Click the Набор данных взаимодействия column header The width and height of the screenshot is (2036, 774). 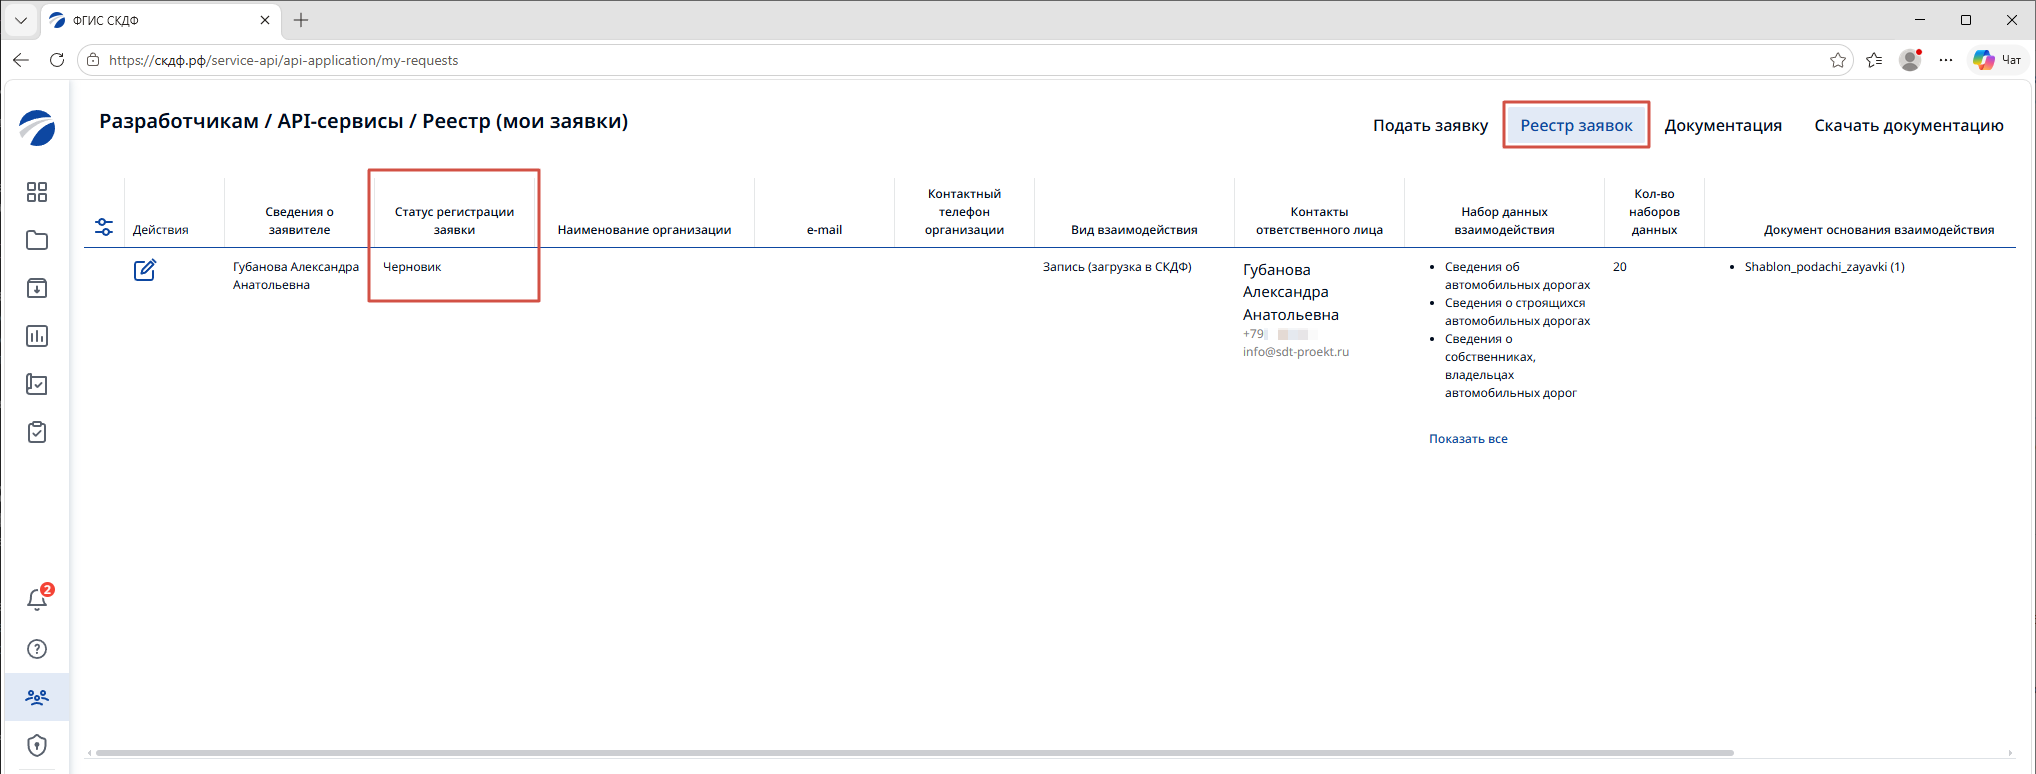click(x=1504, y=221)
